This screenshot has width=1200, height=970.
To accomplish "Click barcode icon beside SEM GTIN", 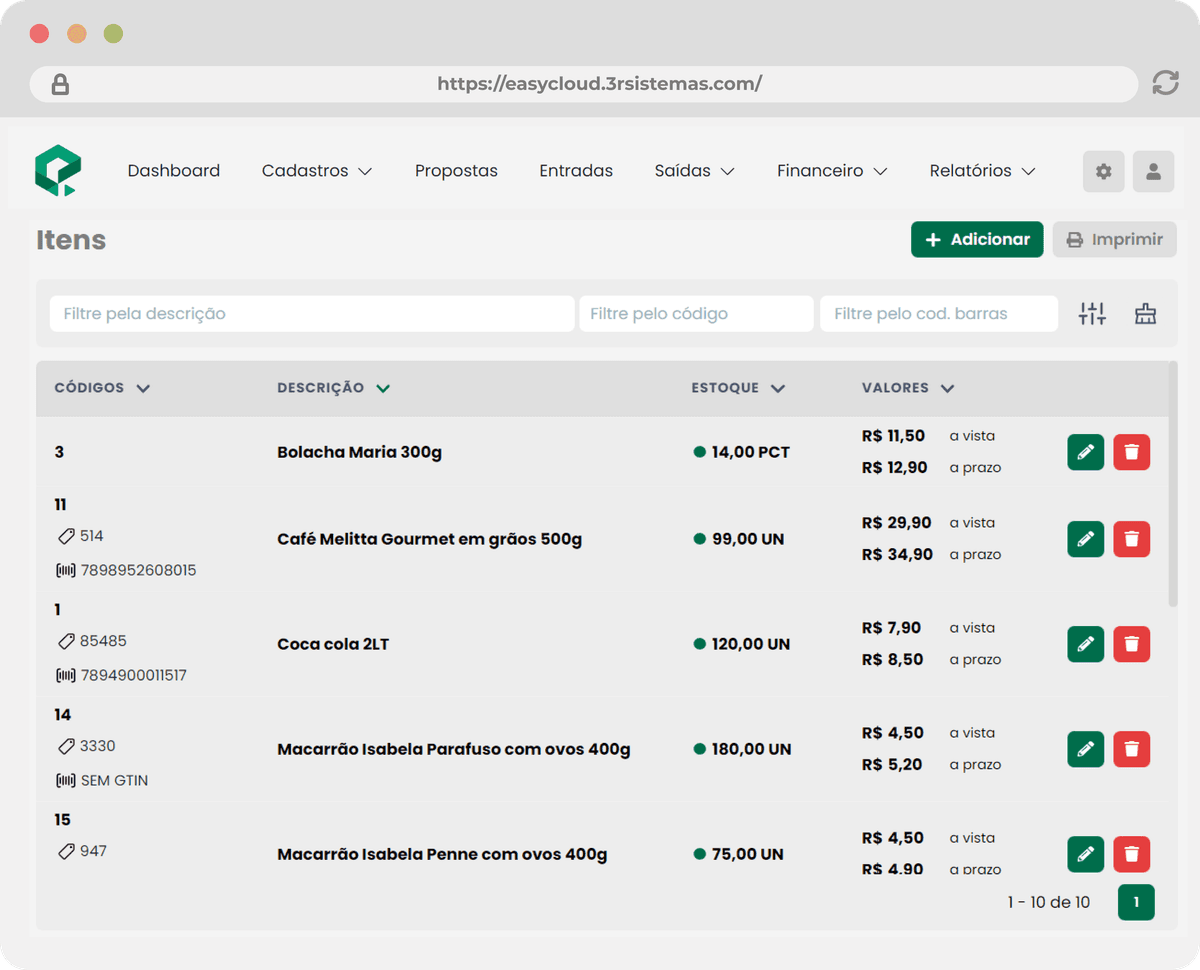I will coord(65,781).
